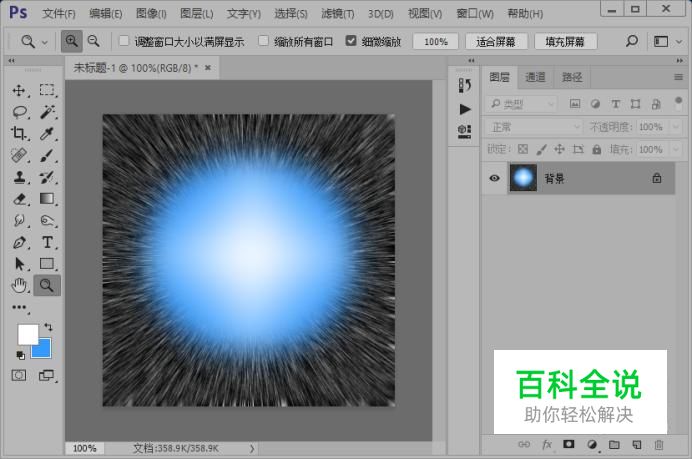Open the 图像(I) menu
Image resolution: width=692 pixels, height=459 pixels.
point(151,14)
